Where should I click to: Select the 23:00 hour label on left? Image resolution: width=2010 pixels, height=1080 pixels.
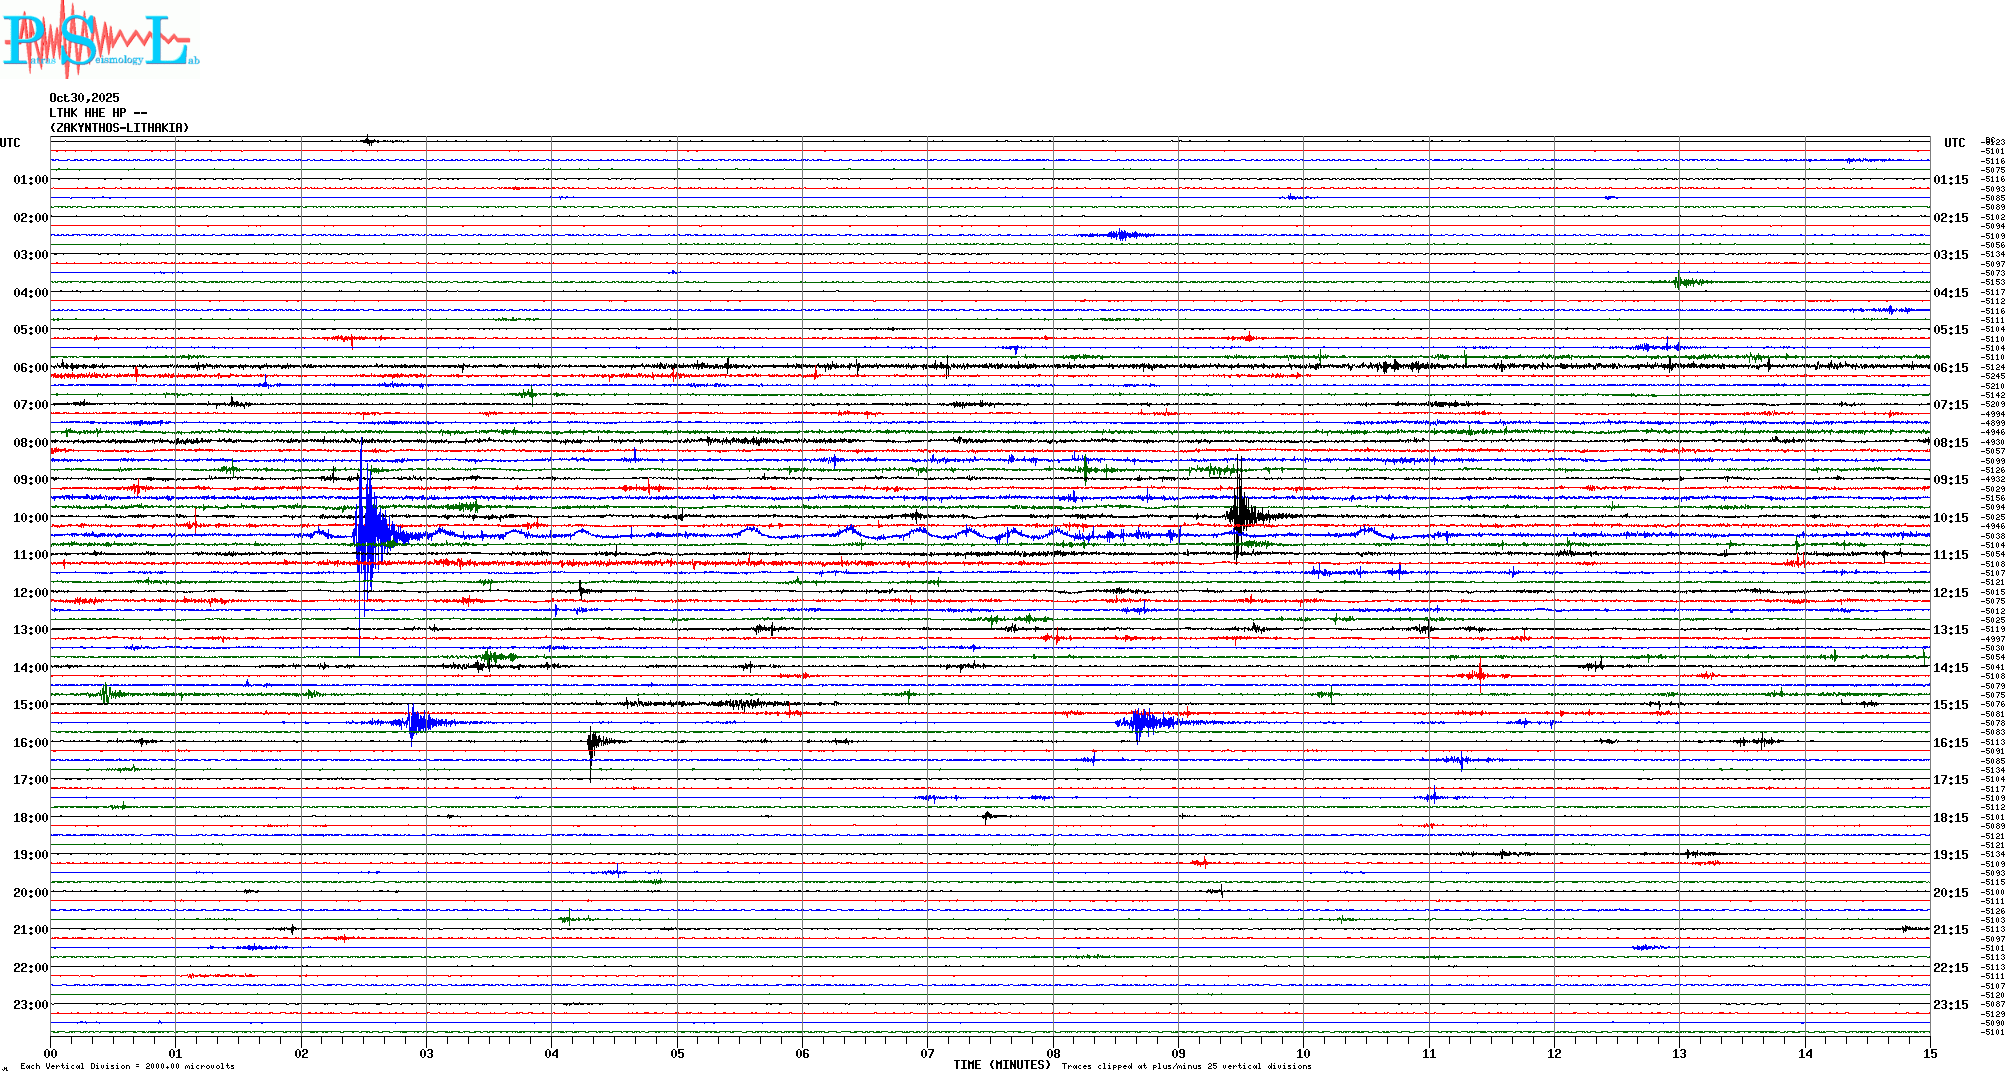pyautogui.click(x=30, y=1005)
